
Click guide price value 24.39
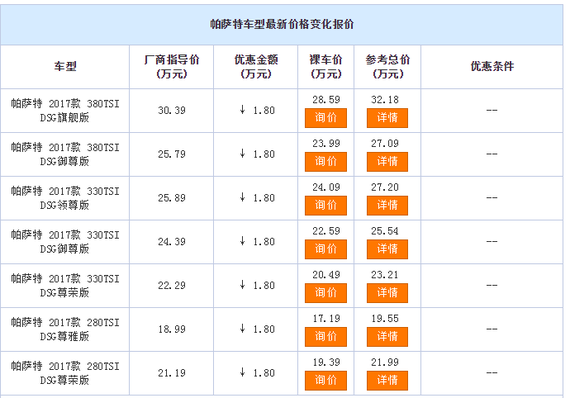[172, 242]
